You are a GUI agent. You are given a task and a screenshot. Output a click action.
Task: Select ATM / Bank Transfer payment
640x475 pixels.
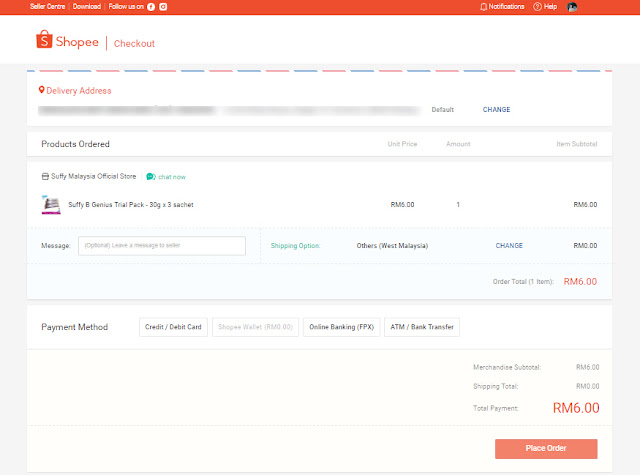point(422,327)
